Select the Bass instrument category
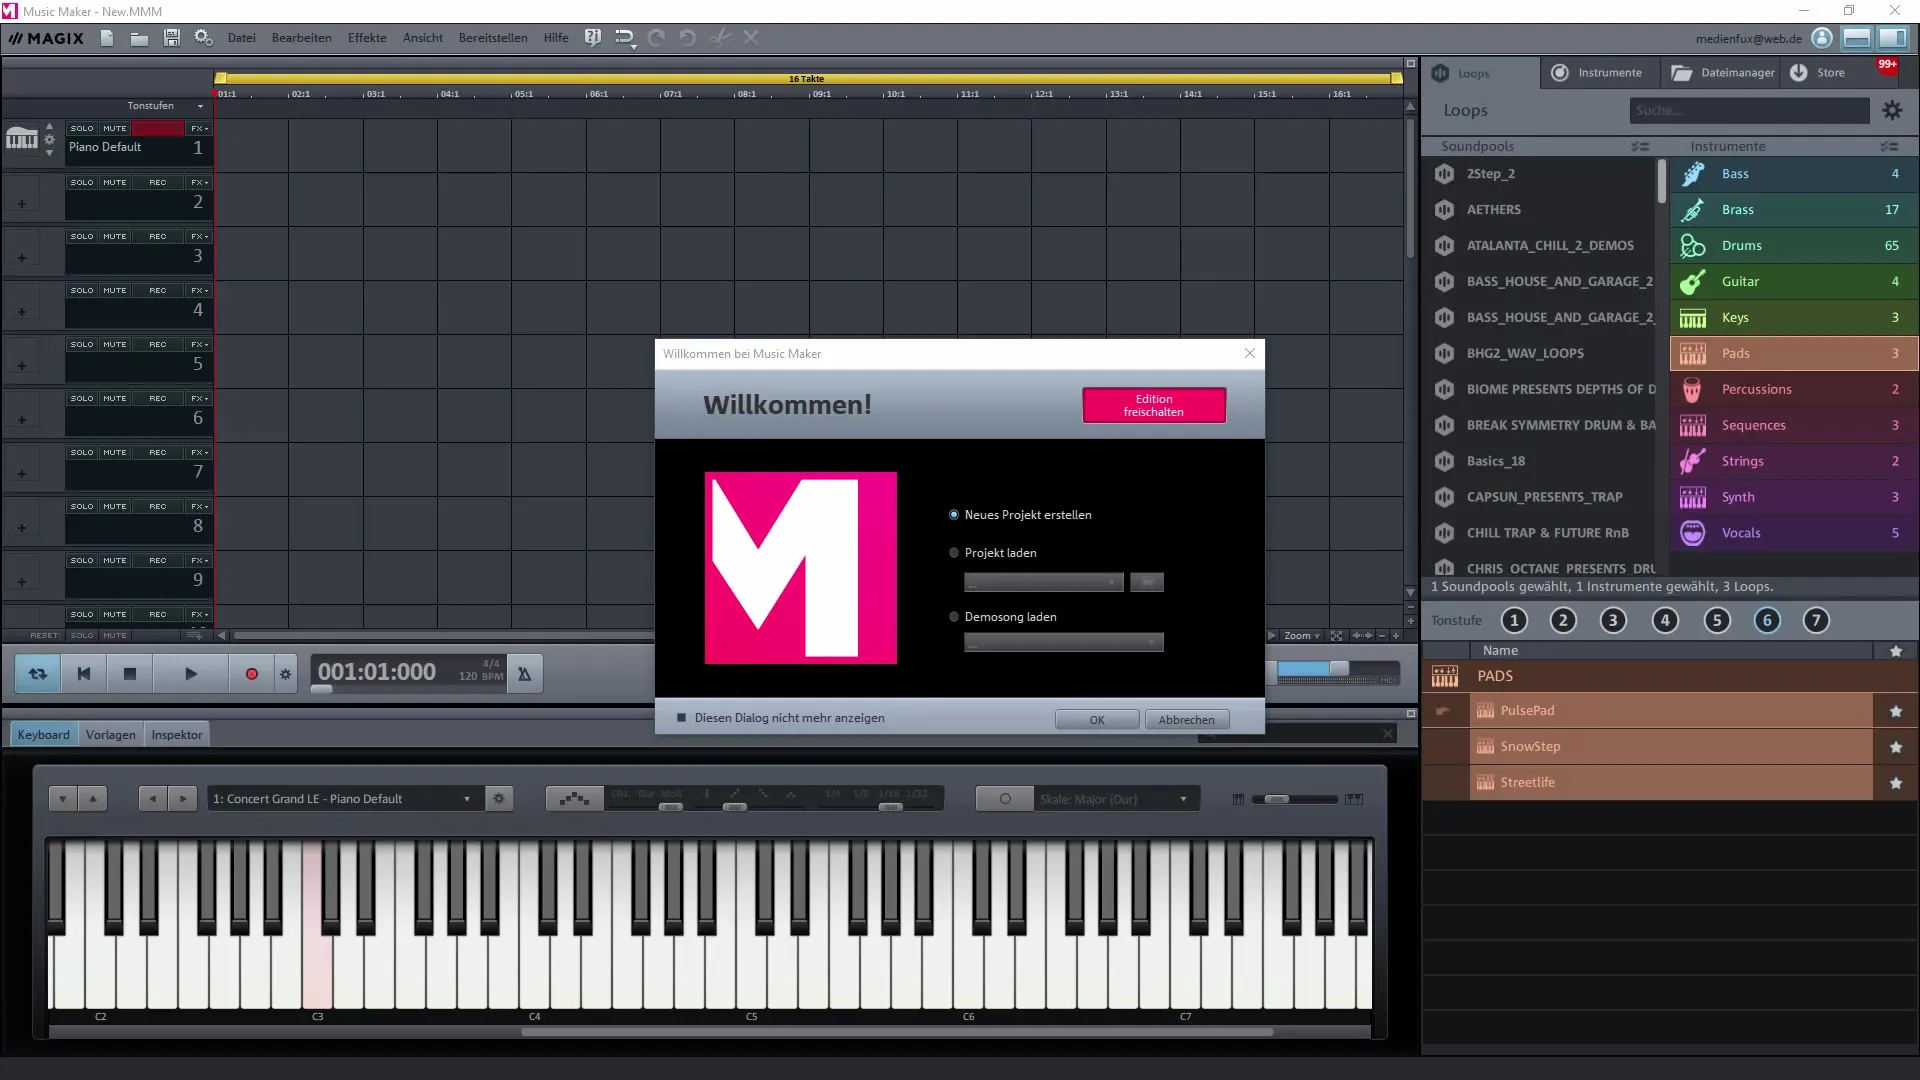Image resolution: width=1920 pixels, height=1080 pixels. 1793,174
